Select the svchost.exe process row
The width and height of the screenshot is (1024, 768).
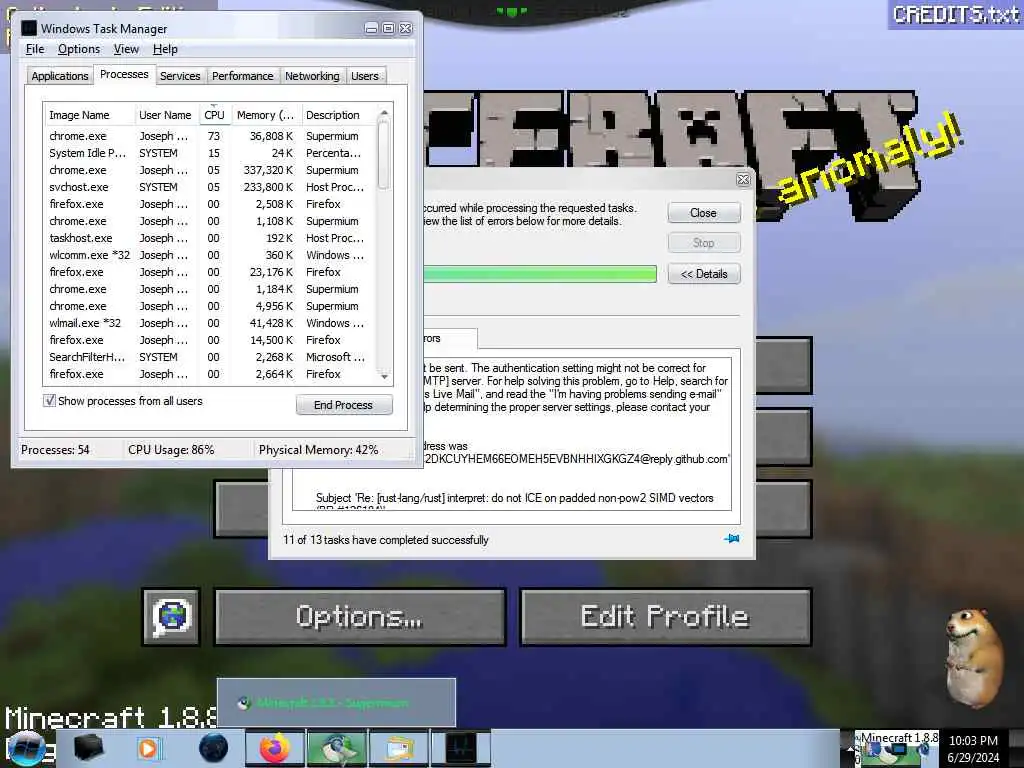(x=210, y=187)
